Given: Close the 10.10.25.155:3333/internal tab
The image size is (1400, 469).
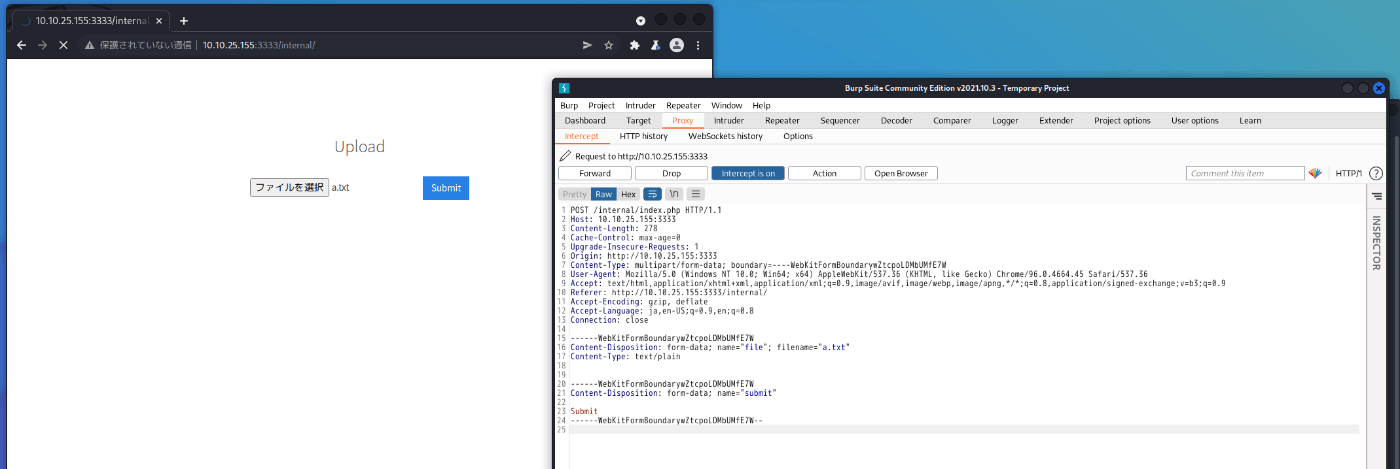Looking at the screenshot, I should click(158, 21).
